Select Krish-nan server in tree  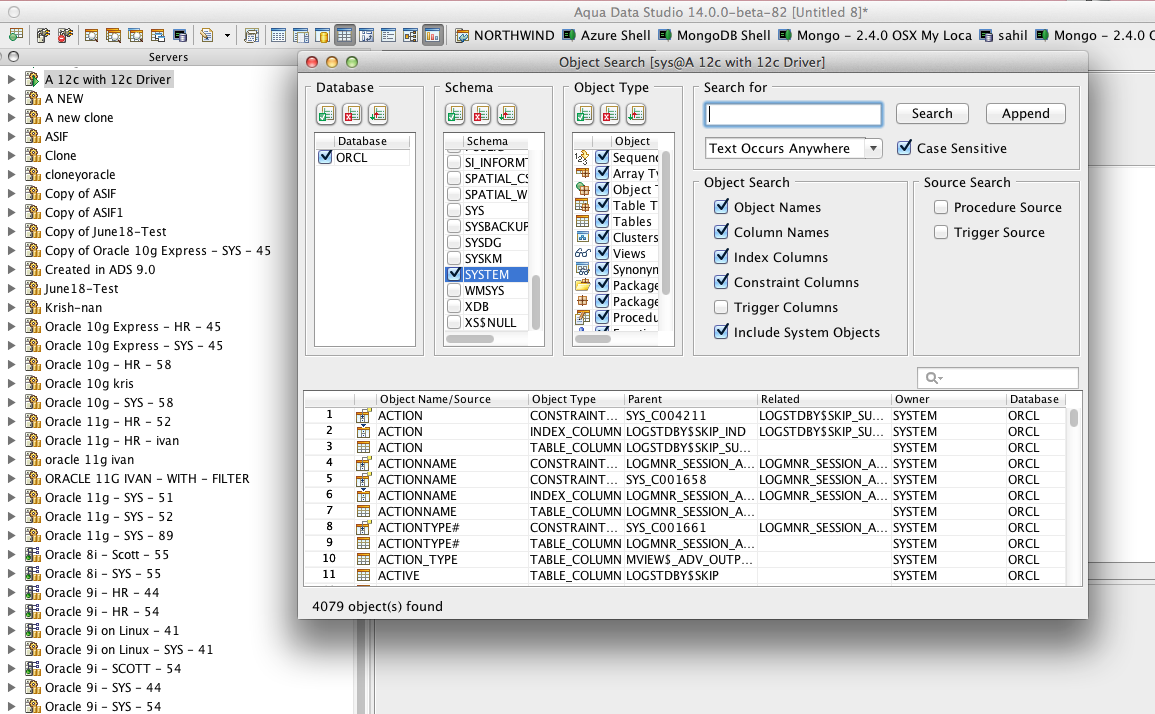(73, 307)
